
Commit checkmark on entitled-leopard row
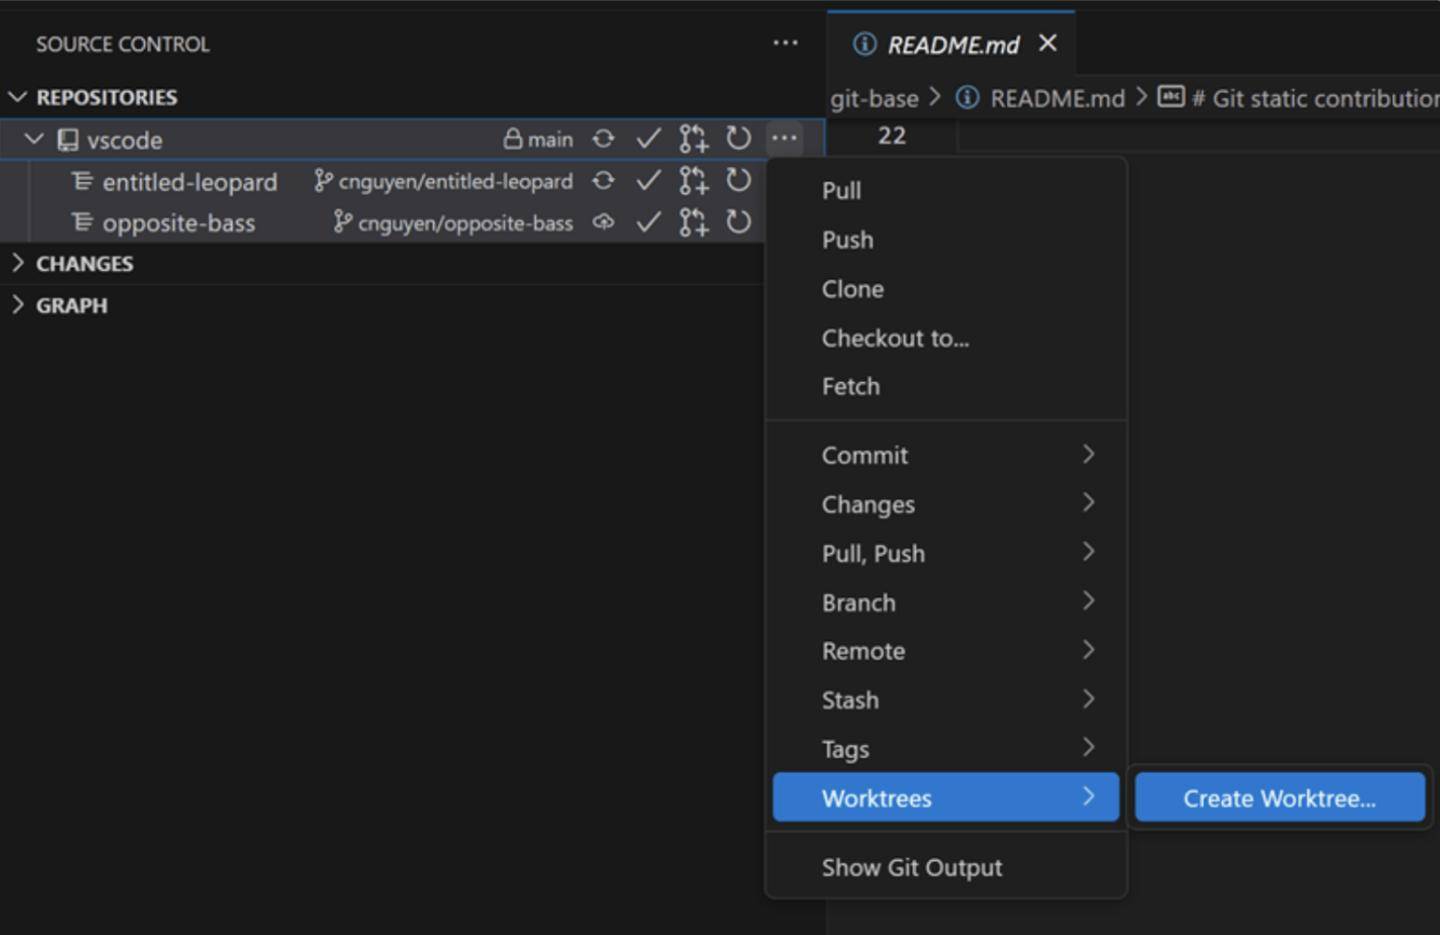(648, 180)
